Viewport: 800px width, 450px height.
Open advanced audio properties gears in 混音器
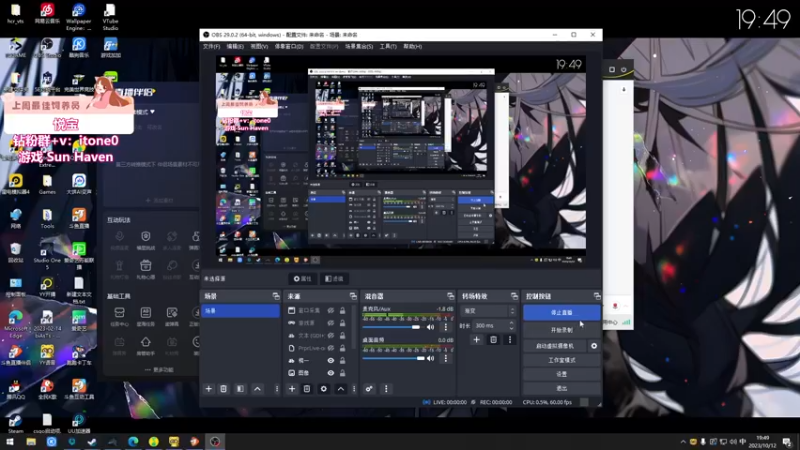369,389
